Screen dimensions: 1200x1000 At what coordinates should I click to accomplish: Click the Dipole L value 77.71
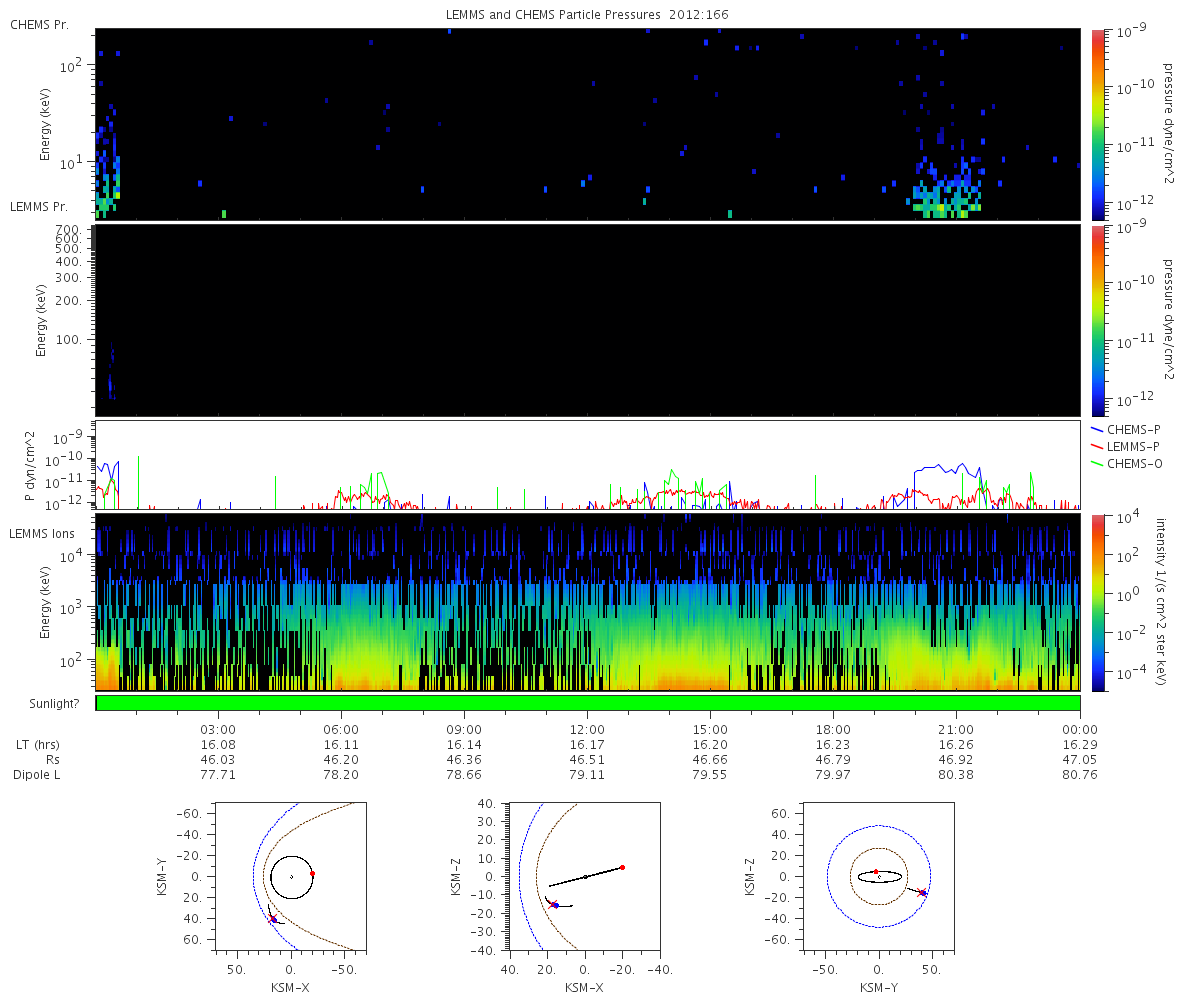tap(218, 775)
